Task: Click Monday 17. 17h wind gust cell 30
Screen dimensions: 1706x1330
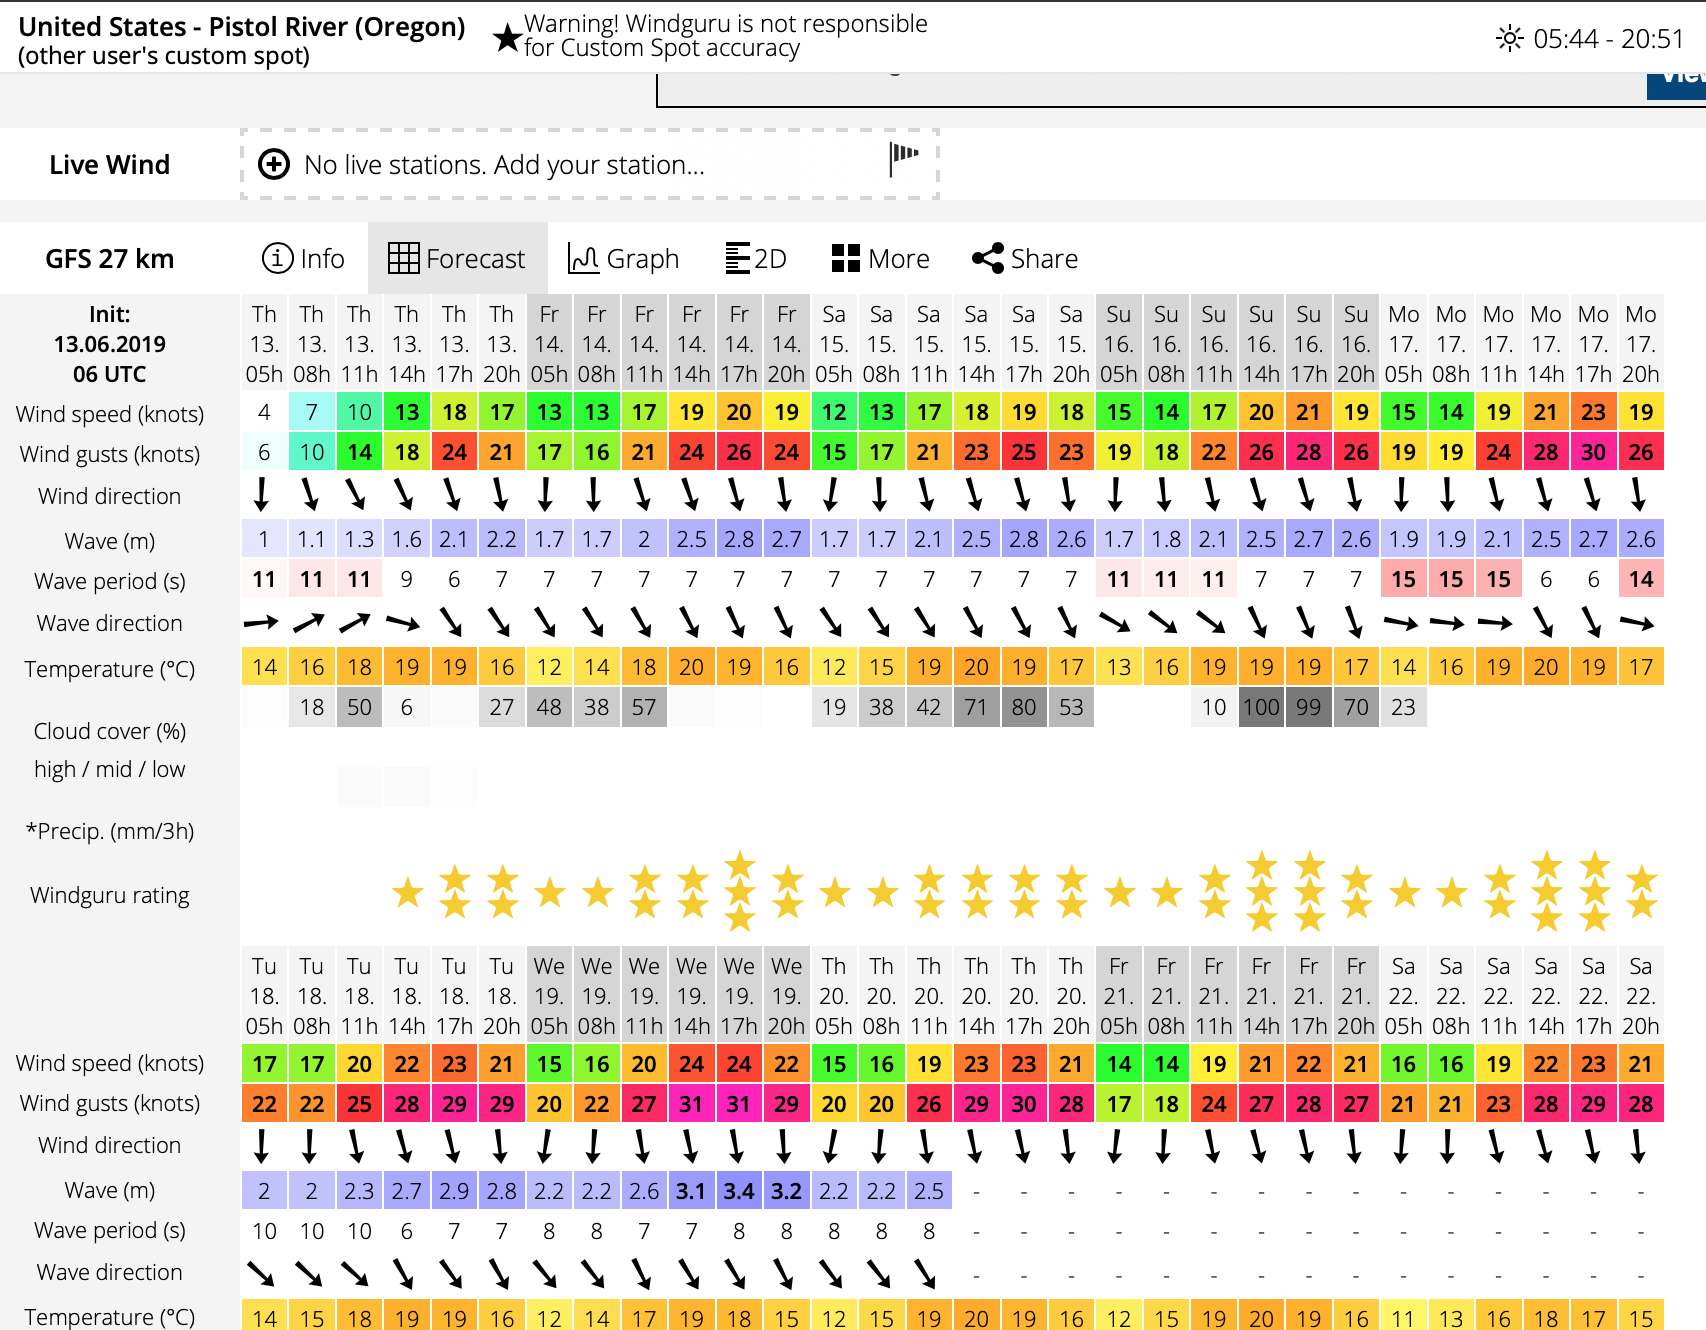Action: pos(1593,452)
